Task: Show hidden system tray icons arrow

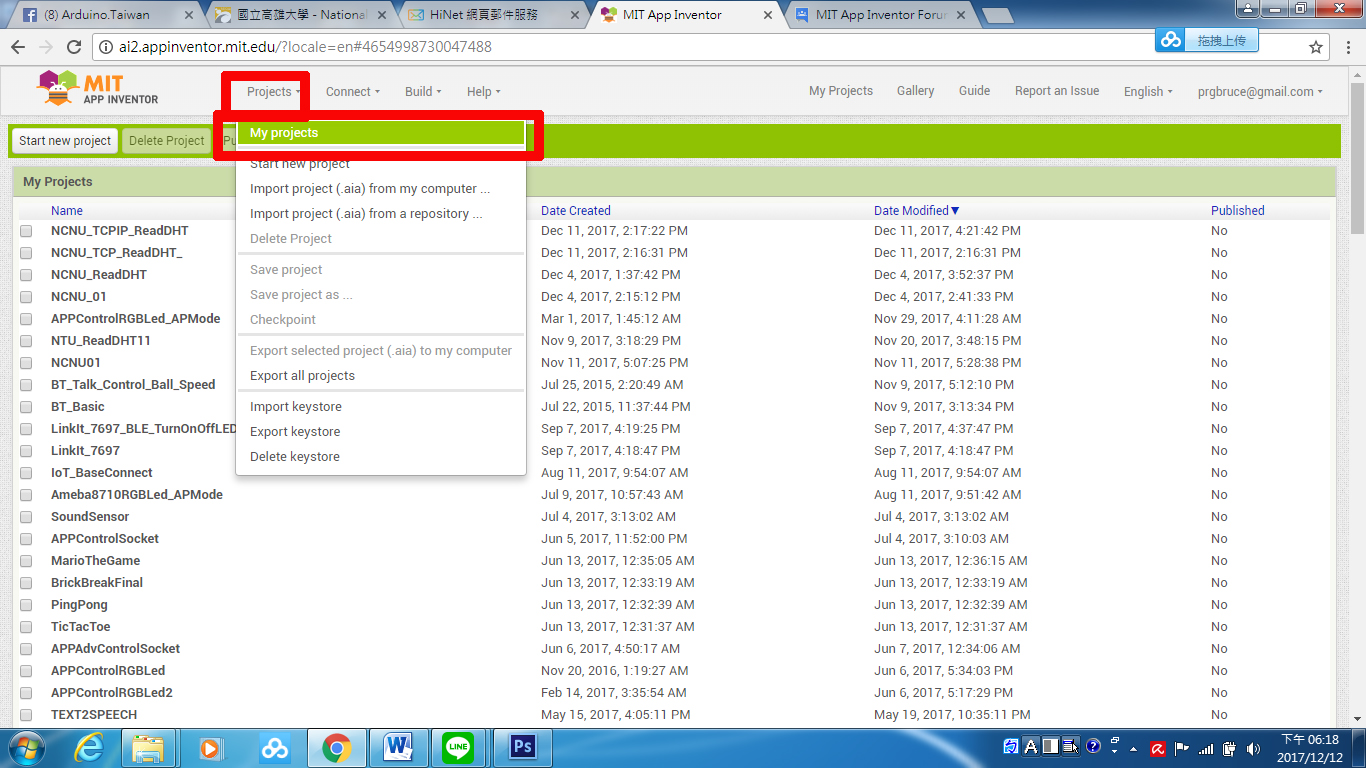Action: (1133, 748)
